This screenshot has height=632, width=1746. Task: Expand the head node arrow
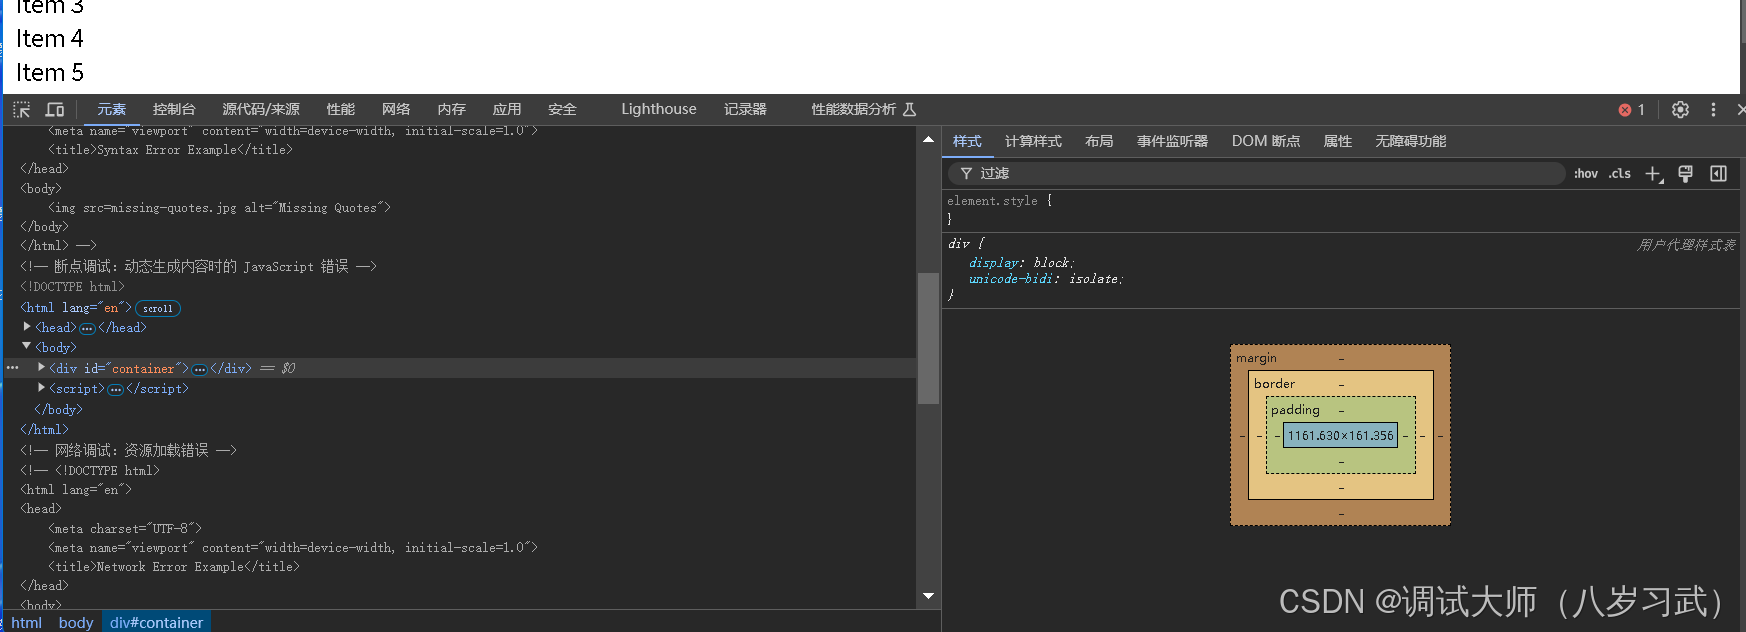(27, 327)
